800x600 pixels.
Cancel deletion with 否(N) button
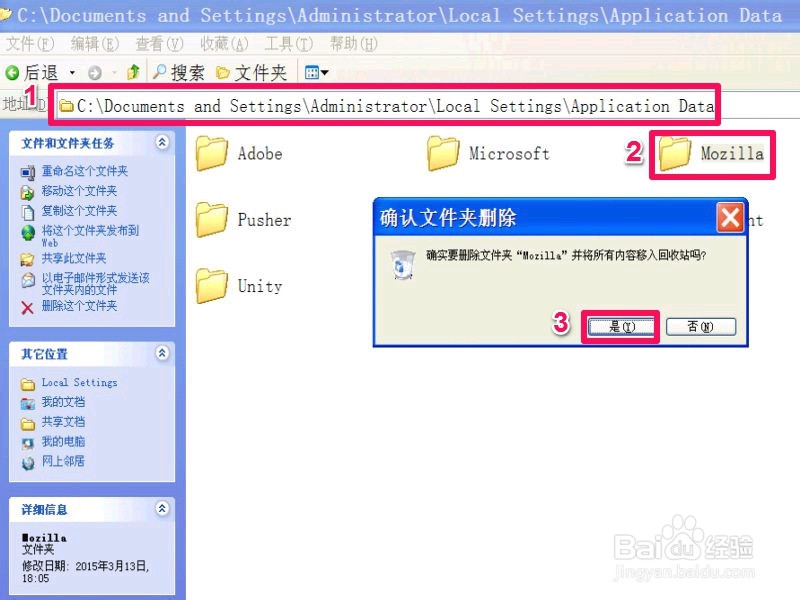tap(701, 327)
